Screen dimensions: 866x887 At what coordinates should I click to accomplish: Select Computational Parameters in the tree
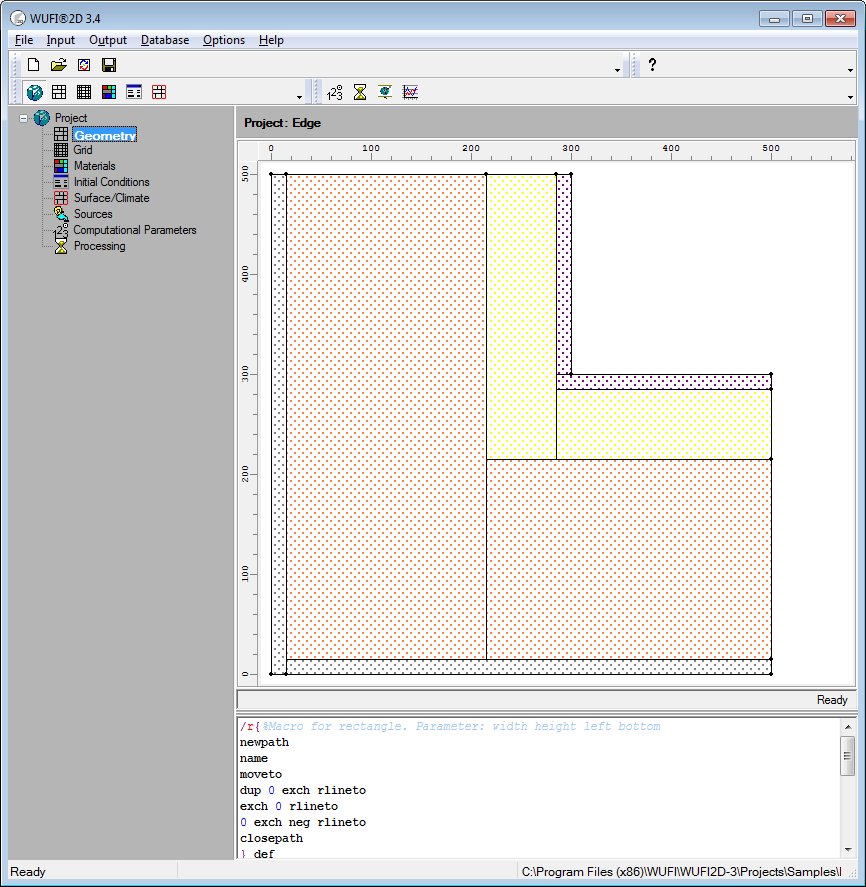[x=135, y=230]
